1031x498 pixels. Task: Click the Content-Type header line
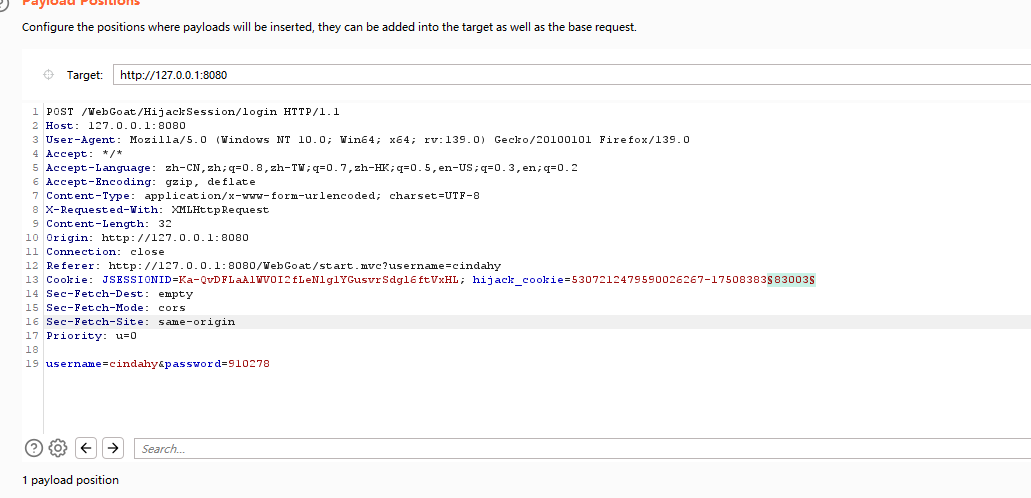[262, 196]
